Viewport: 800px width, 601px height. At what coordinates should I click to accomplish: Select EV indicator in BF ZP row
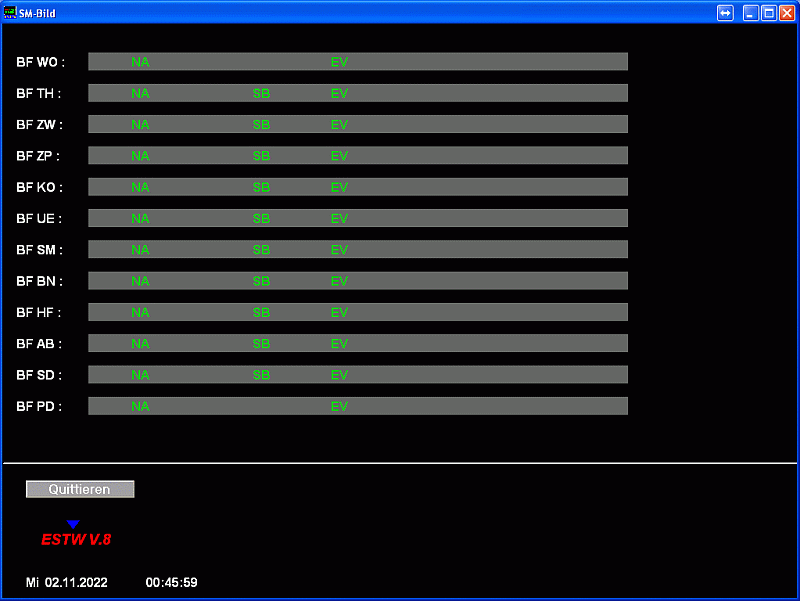(339, 156)
